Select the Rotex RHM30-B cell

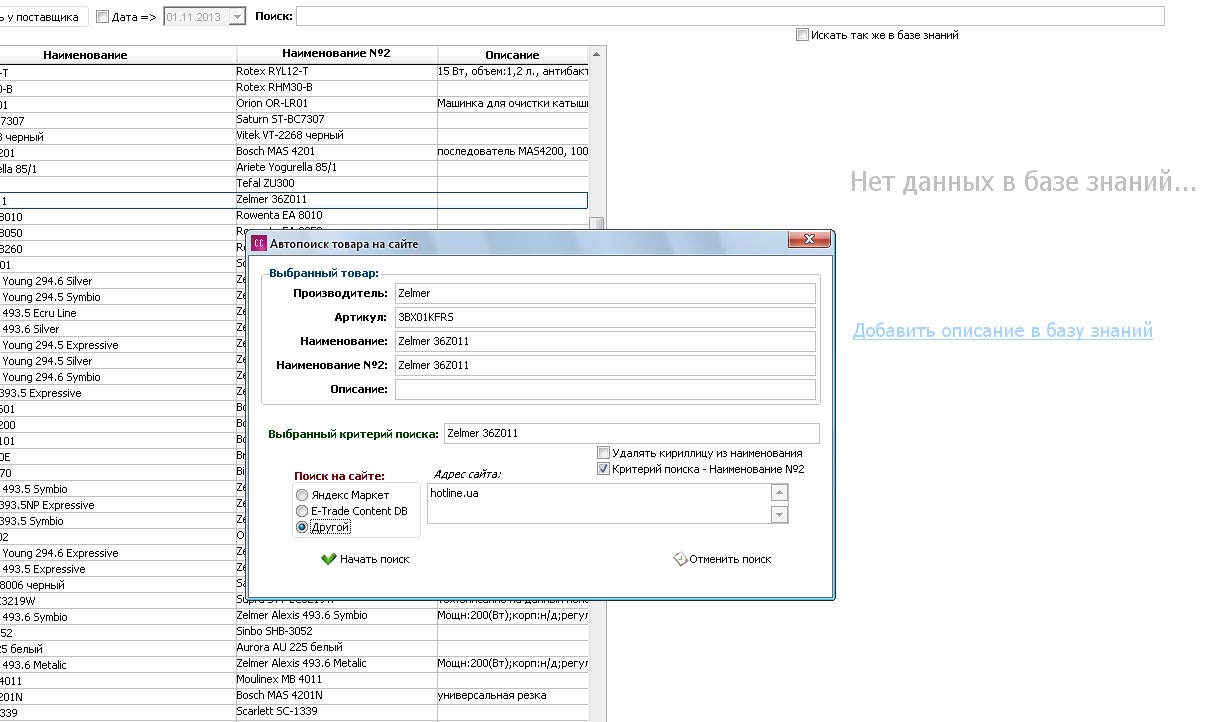(336, 88)
